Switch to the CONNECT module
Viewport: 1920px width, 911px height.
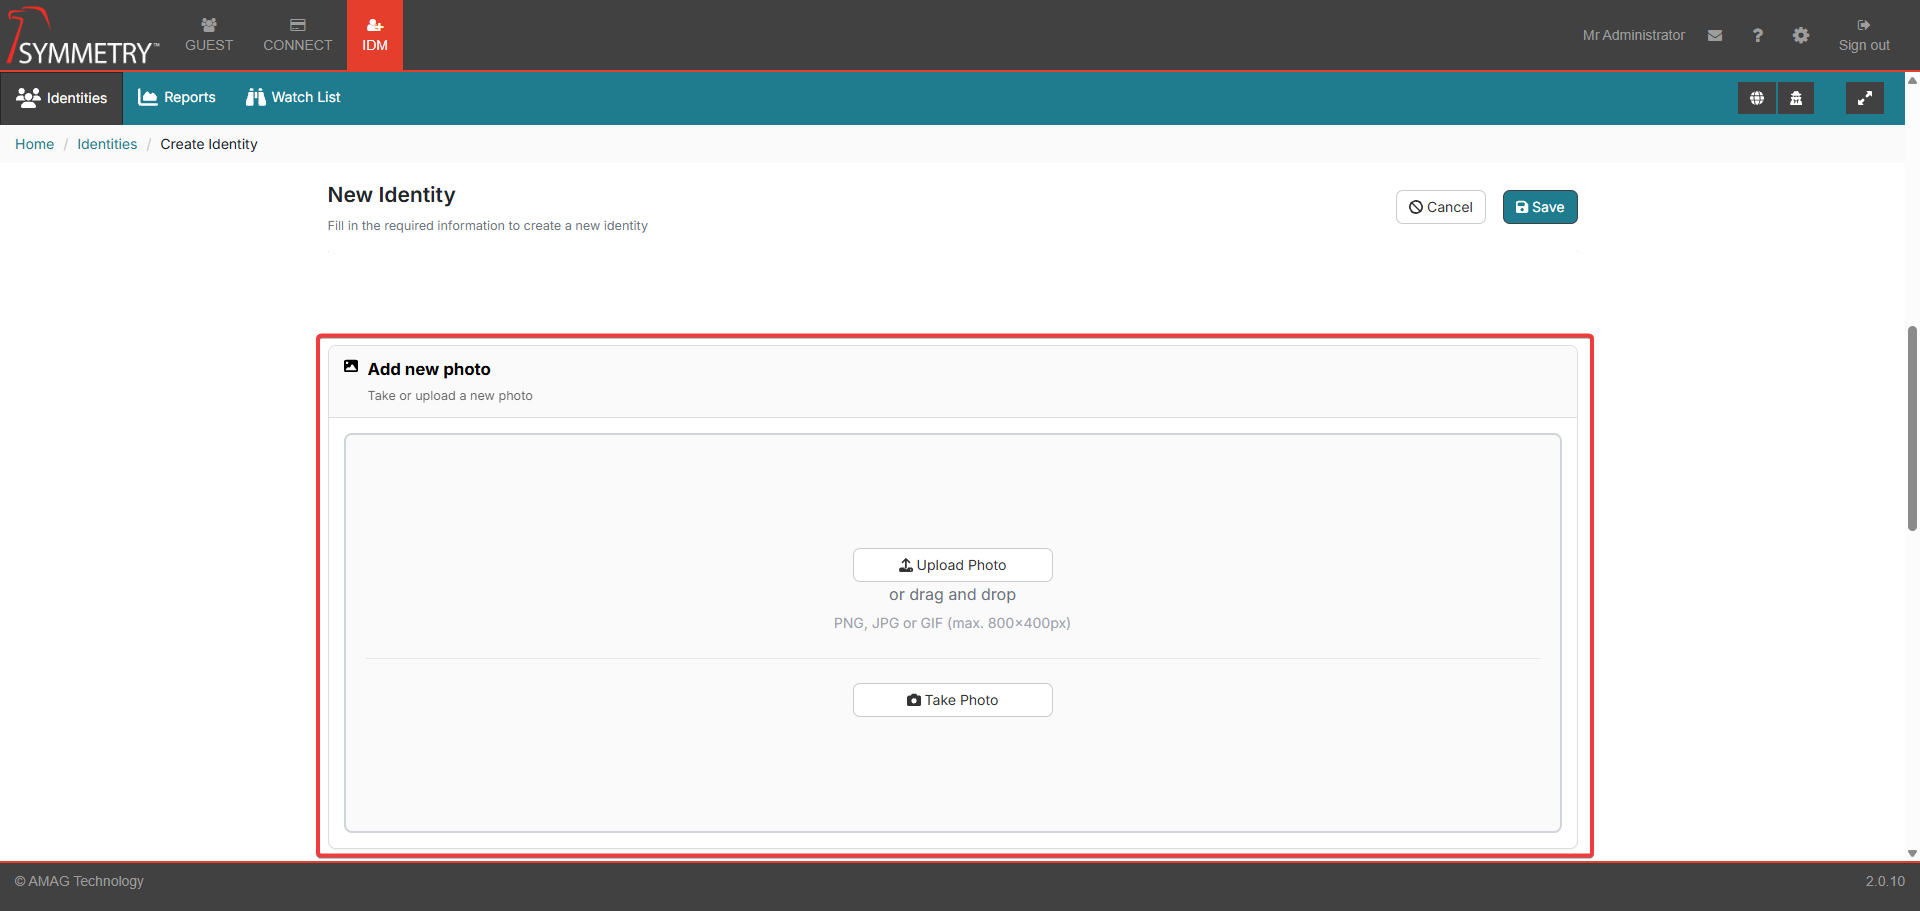point(297,35)
